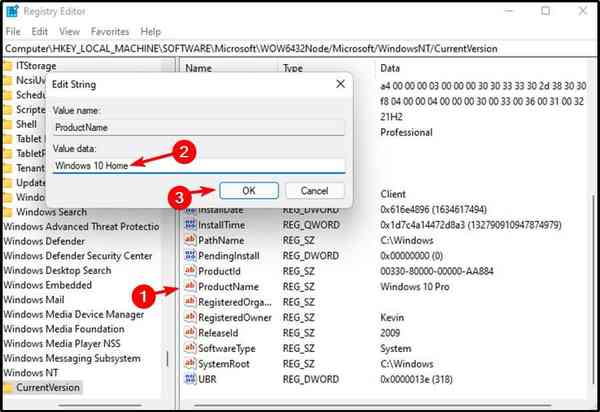This screenshot has height=412, width=600.
Task: Click the tree pane vertical scrollbar thumb
Action: (x=167, y=358)
